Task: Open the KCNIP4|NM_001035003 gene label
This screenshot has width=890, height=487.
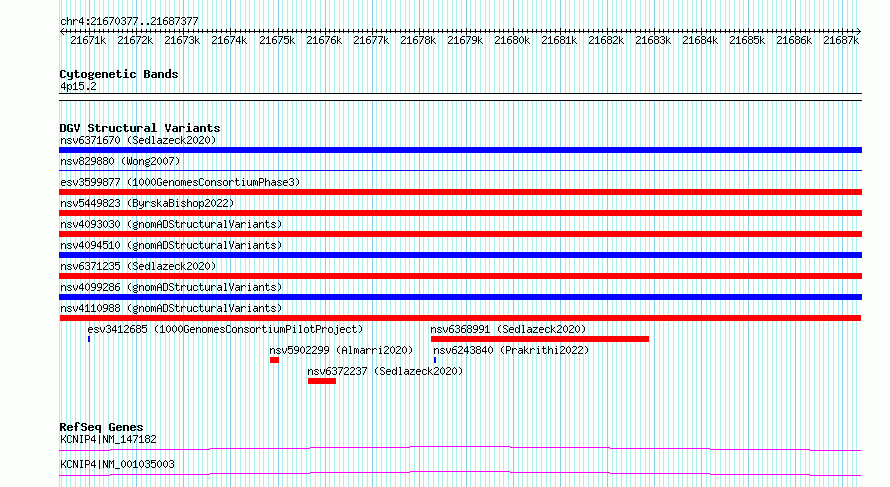Action: click(x=117, y=464)
